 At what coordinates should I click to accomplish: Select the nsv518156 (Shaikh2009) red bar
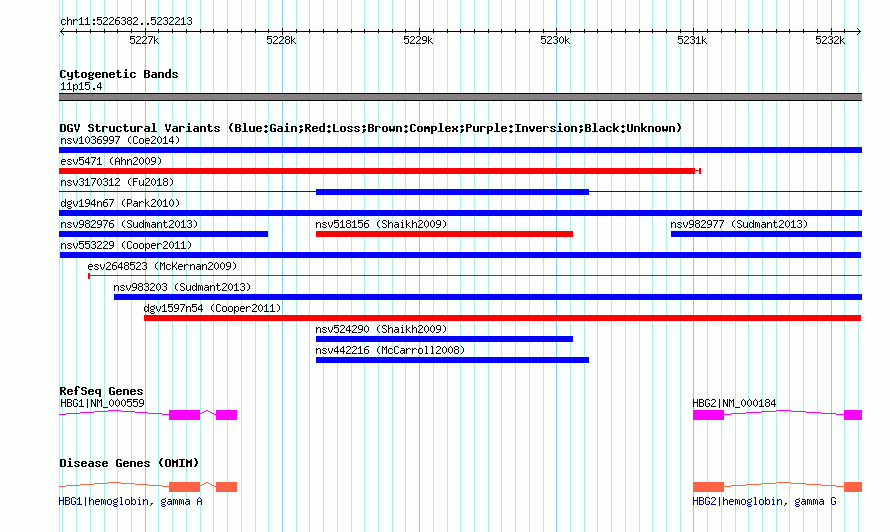[x=444, y=234]
